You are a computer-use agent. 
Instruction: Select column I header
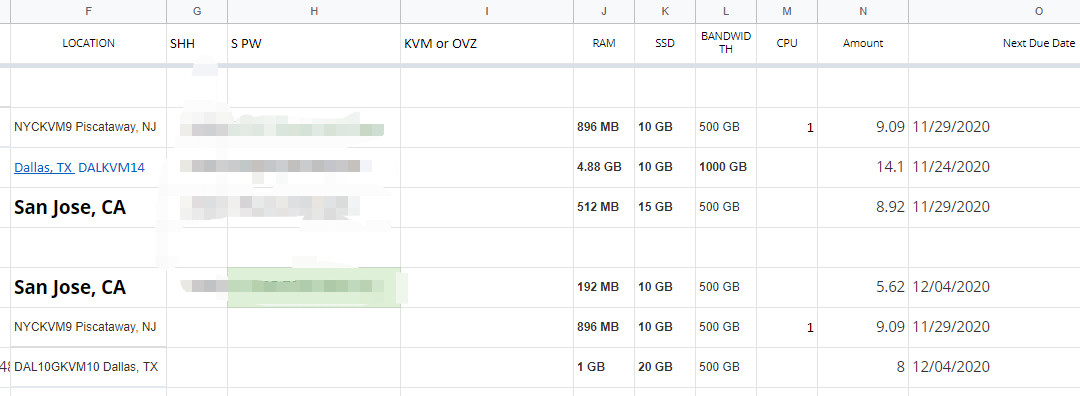(x=487, y=11)
